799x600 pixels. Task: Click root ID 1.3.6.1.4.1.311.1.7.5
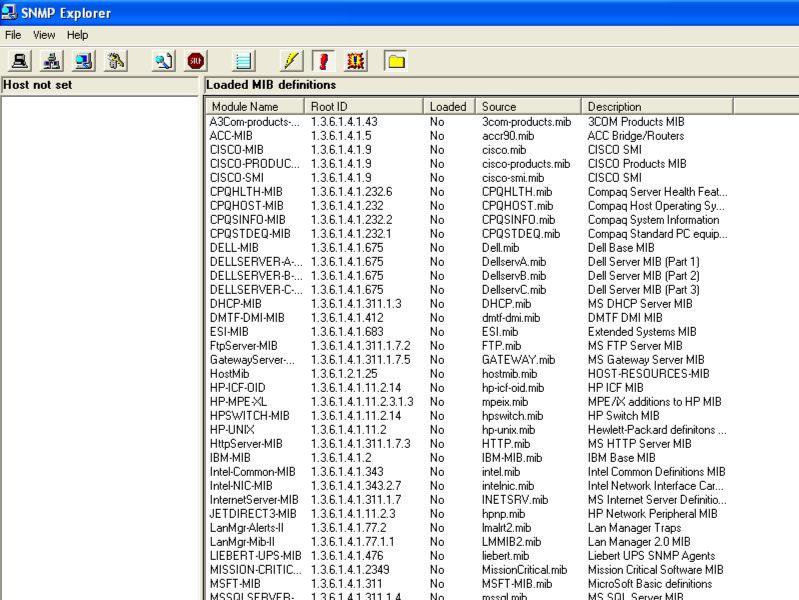[361, 360]
